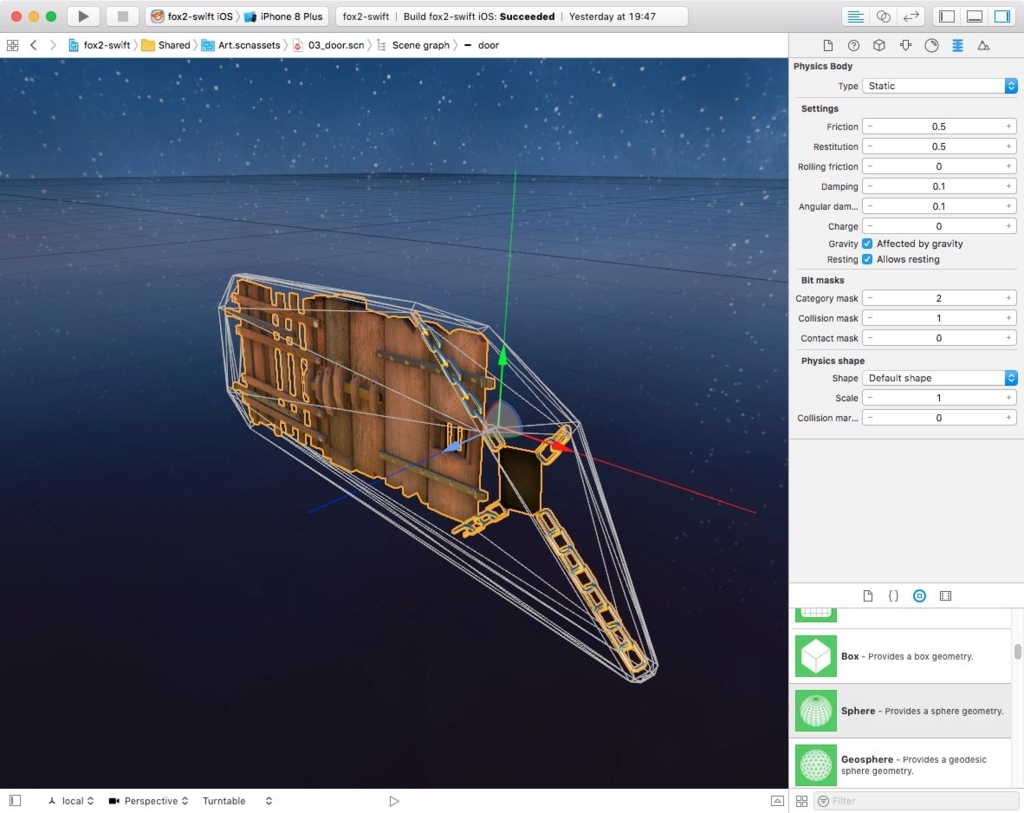
Task: Increase Friction value with plus
Action: pos(1009,126)
